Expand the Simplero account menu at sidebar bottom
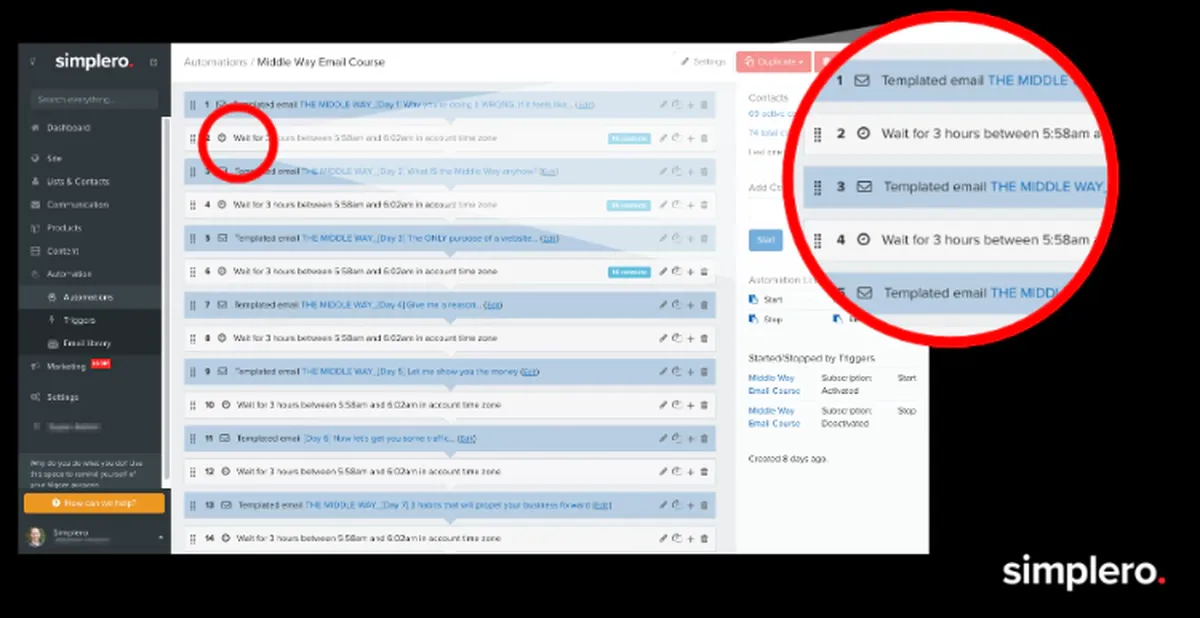 (160, 536)
